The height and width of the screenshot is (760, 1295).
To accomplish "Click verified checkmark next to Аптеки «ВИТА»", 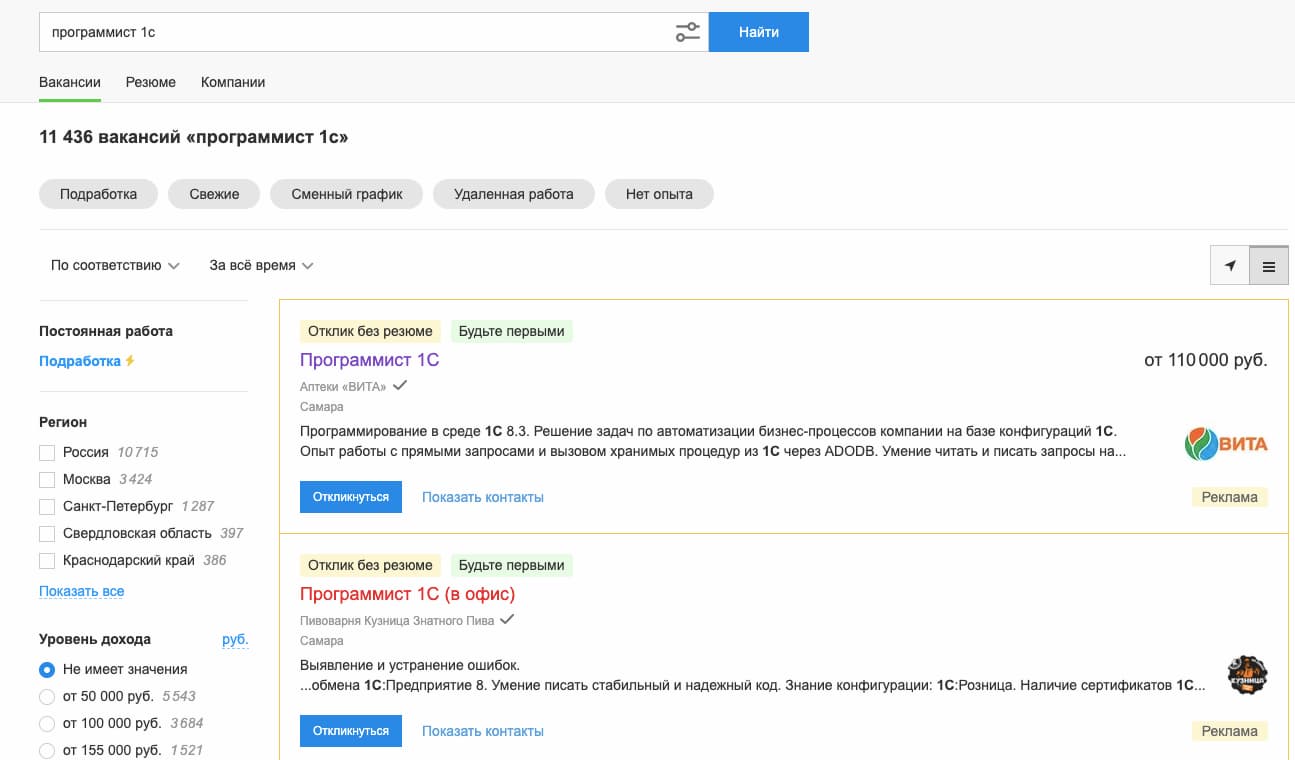I will click(x=400, y=386).
